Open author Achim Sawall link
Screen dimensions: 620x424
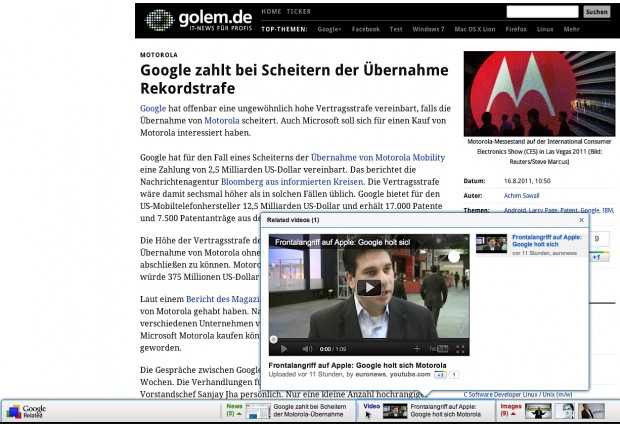click(x=521, y=195)
